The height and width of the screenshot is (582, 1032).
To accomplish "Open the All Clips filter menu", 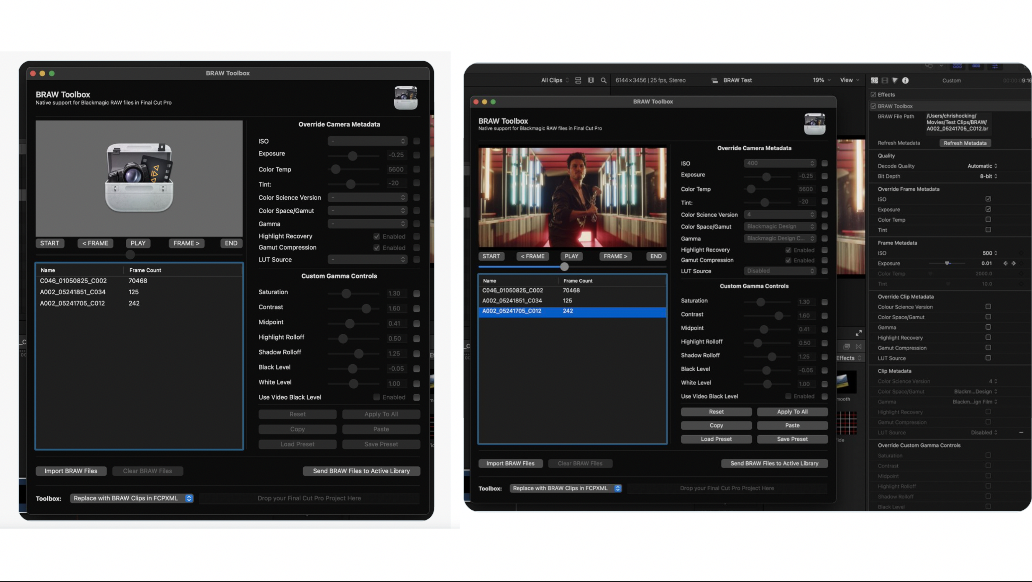I will 554,80.
